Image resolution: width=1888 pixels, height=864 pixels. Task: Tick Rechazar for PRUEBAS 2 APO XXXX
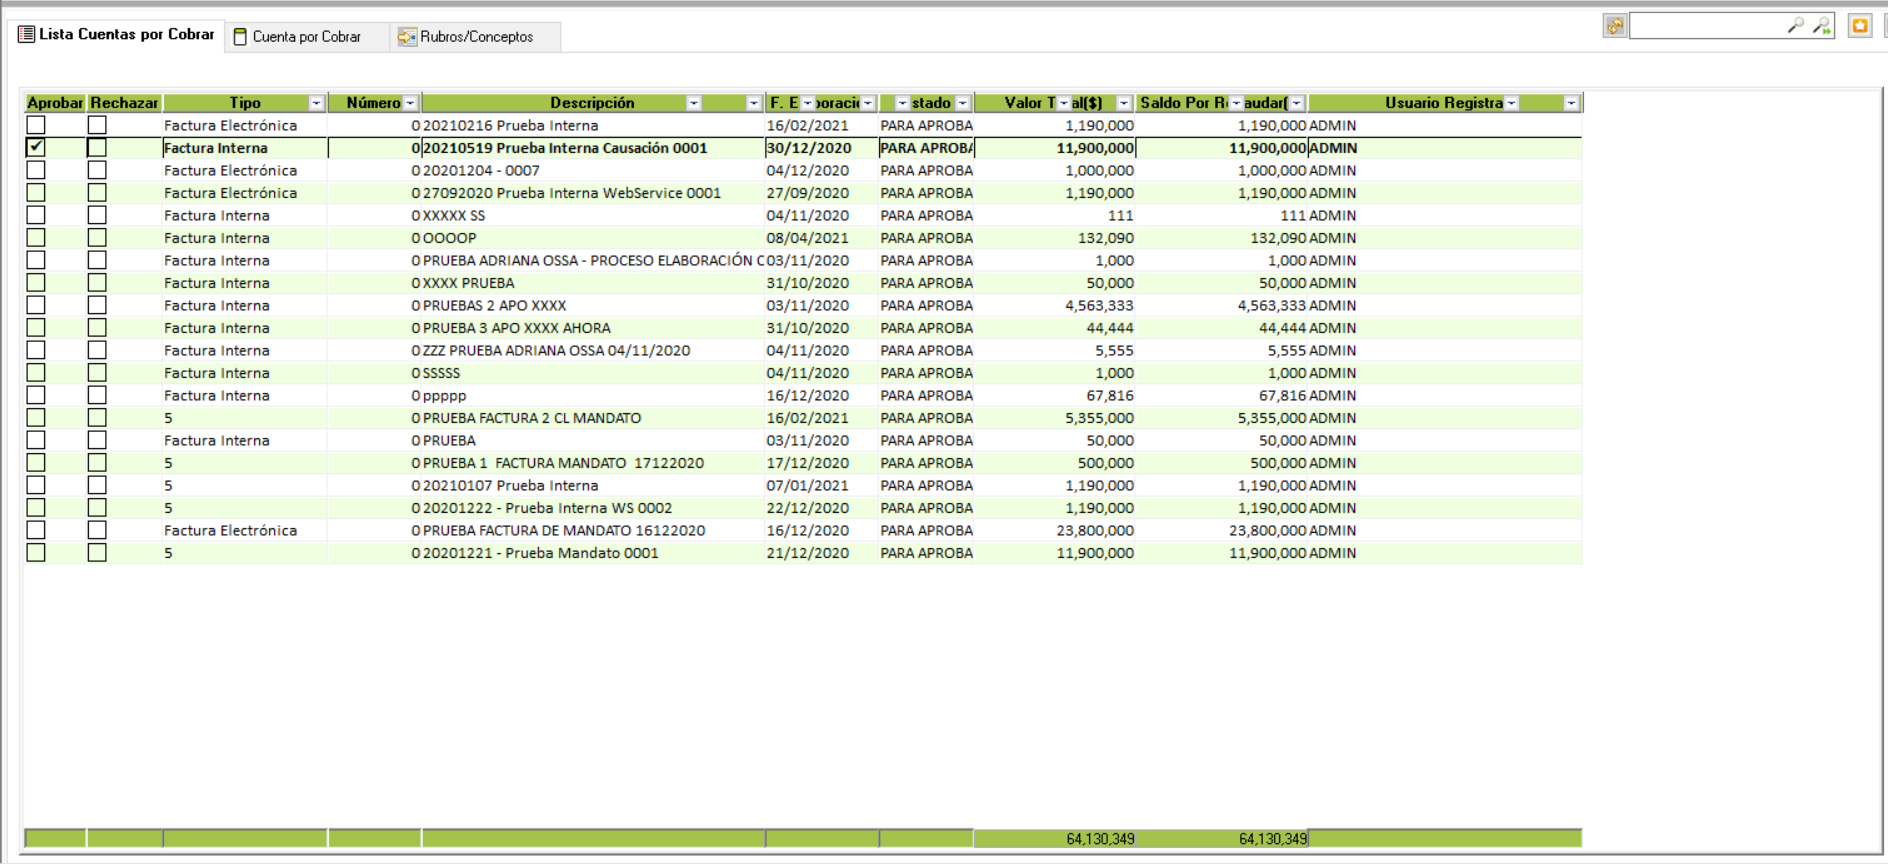click(x=97, y=305)
